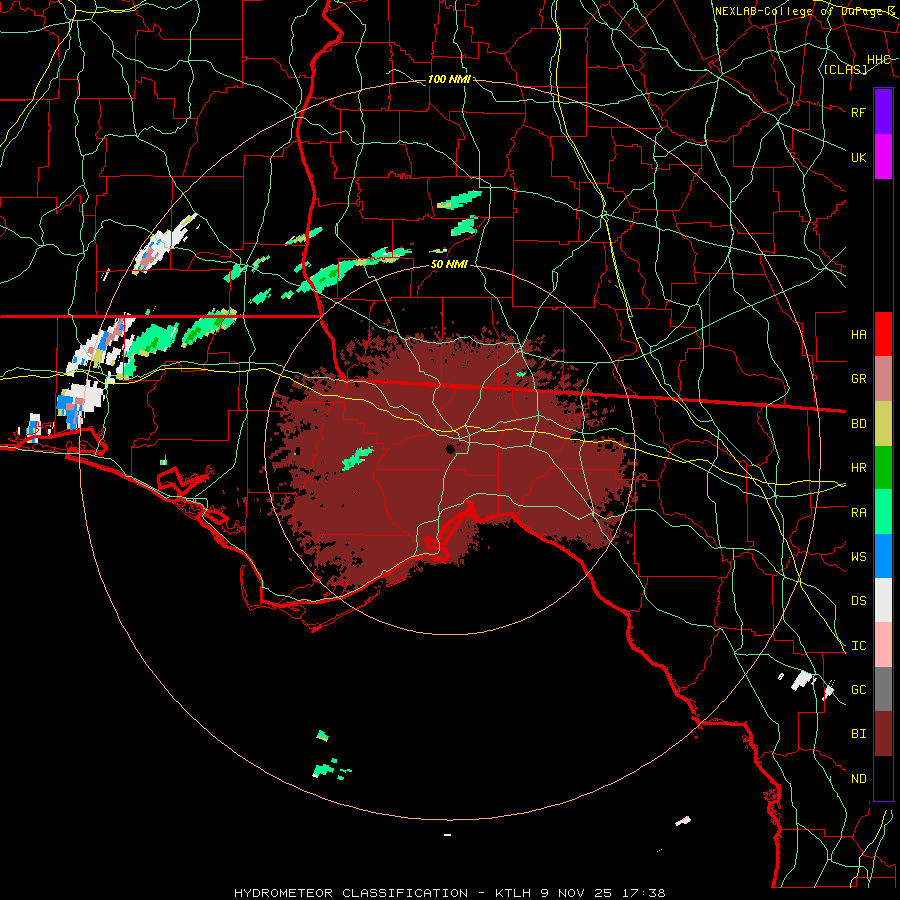This screenshot has height=900, width=900.
Task: Click the 17:38 timestamp in caption
Action: [x=644, y=893]
